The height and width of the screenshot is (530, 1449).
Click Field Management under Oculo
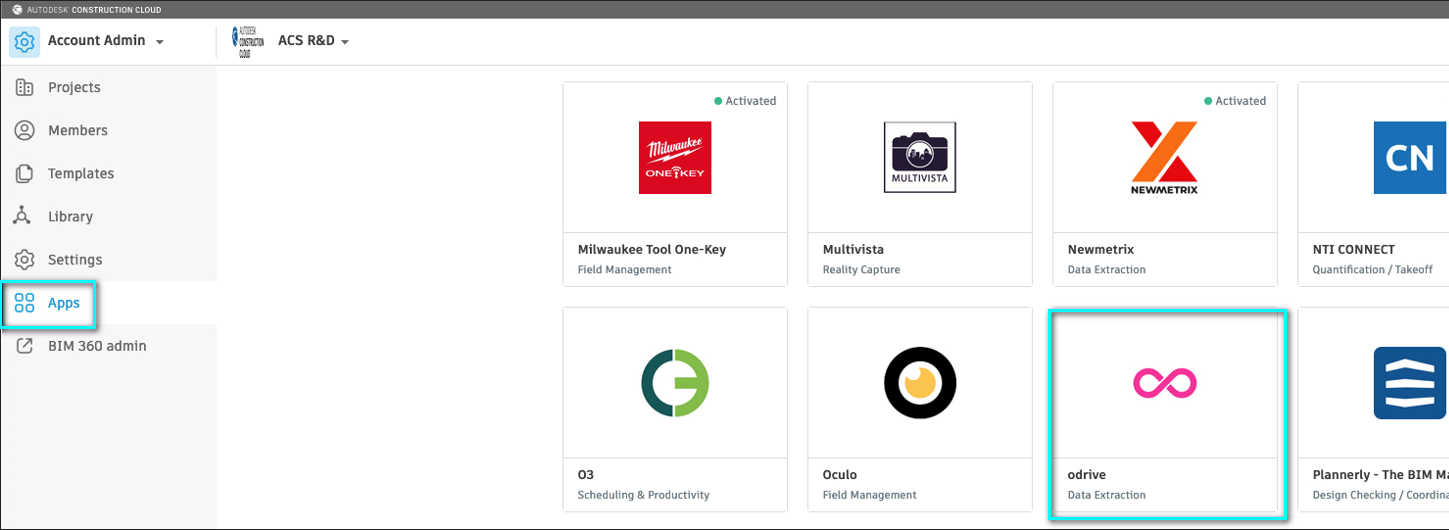click(x=870, y=495)
